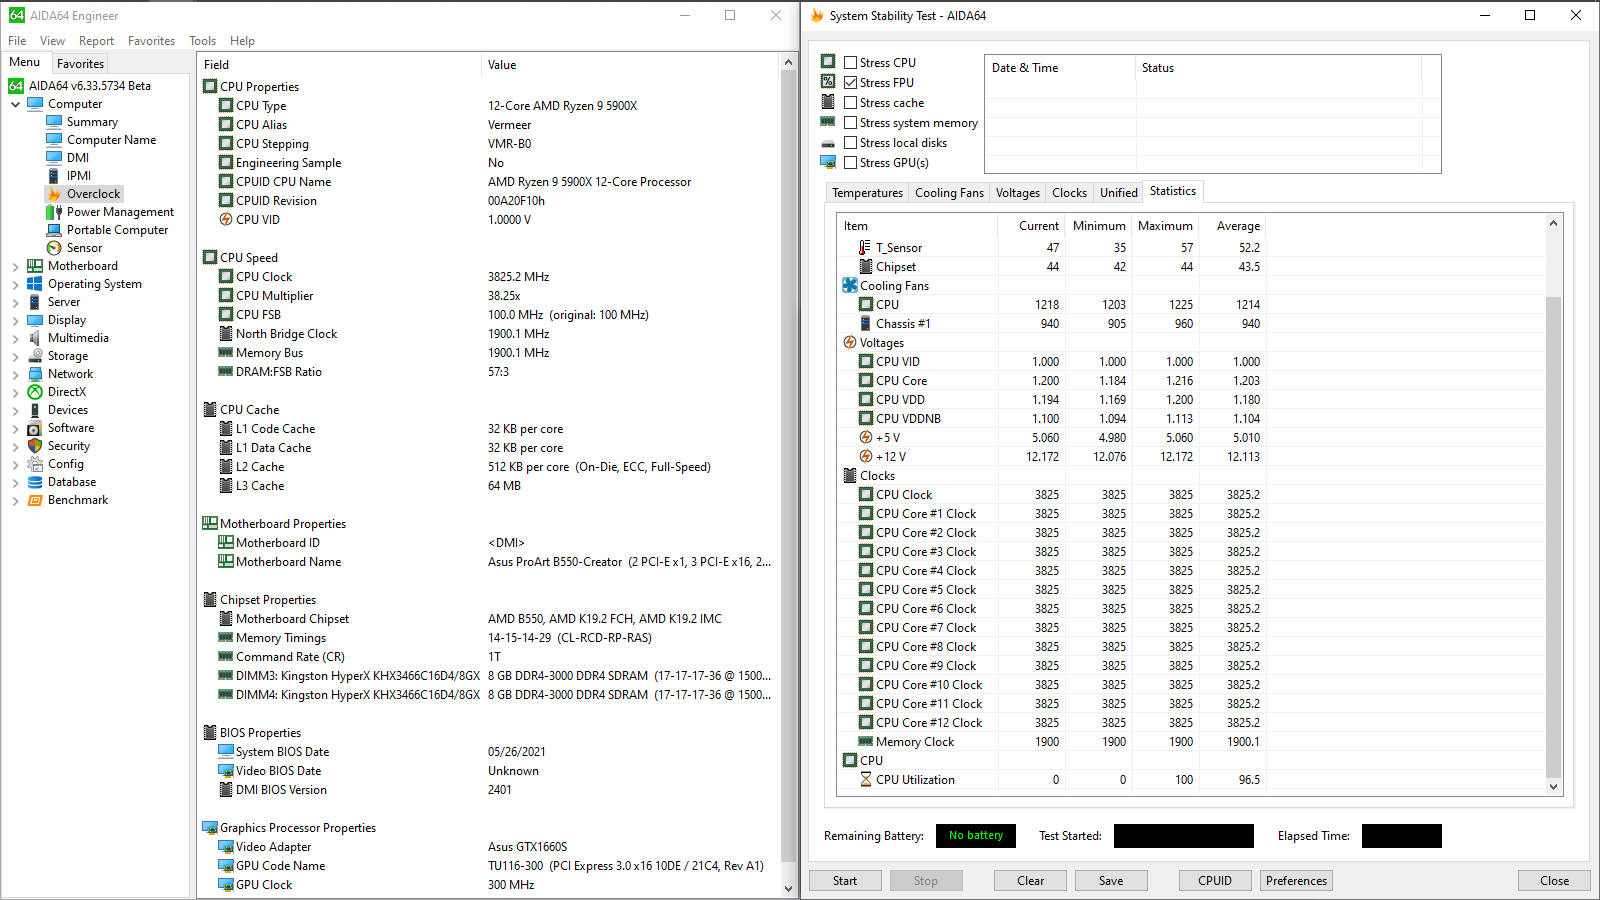The height and width of the screenshot is (900, 1600).
Task: Click the Display icon in the tree
Action: coord(35,320)
